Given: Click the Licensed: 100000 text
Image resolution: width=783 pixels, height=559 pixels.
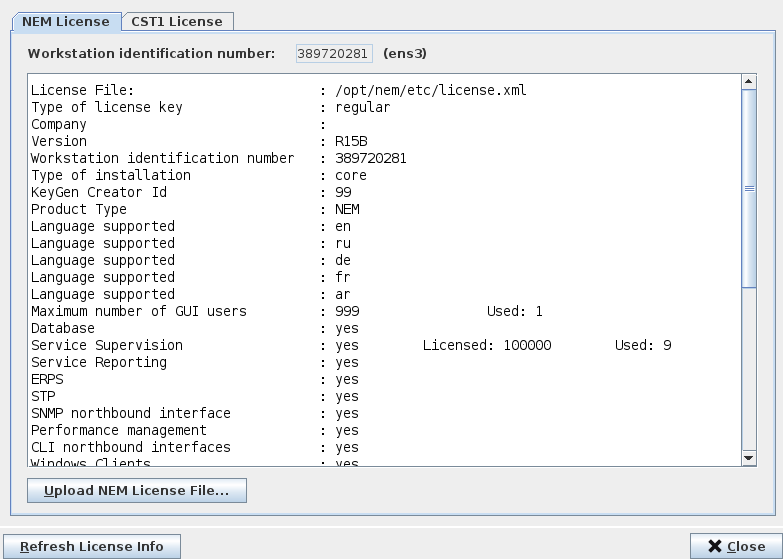Looking at the screenshot, I should [486, 345].
